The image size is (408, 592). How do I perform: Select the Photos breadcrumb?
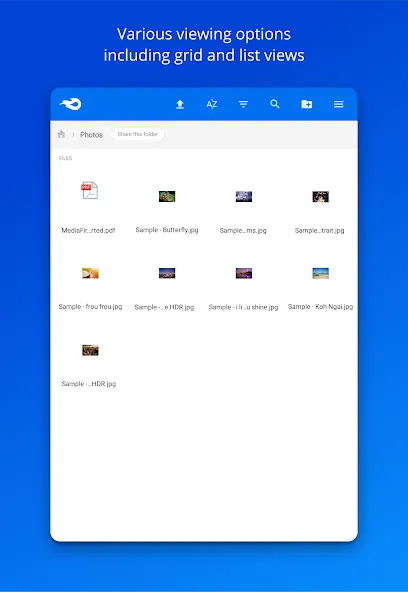91,135
